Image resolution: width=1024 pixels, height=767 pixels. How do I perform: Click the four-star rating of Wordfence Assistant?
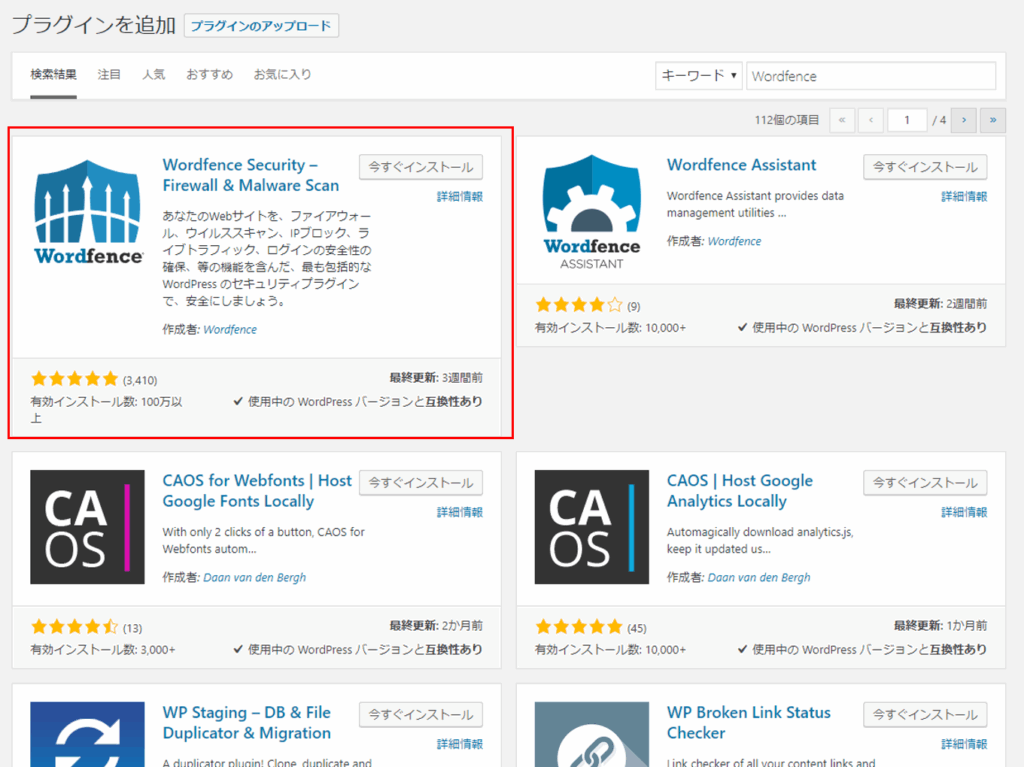click(579, 305)
